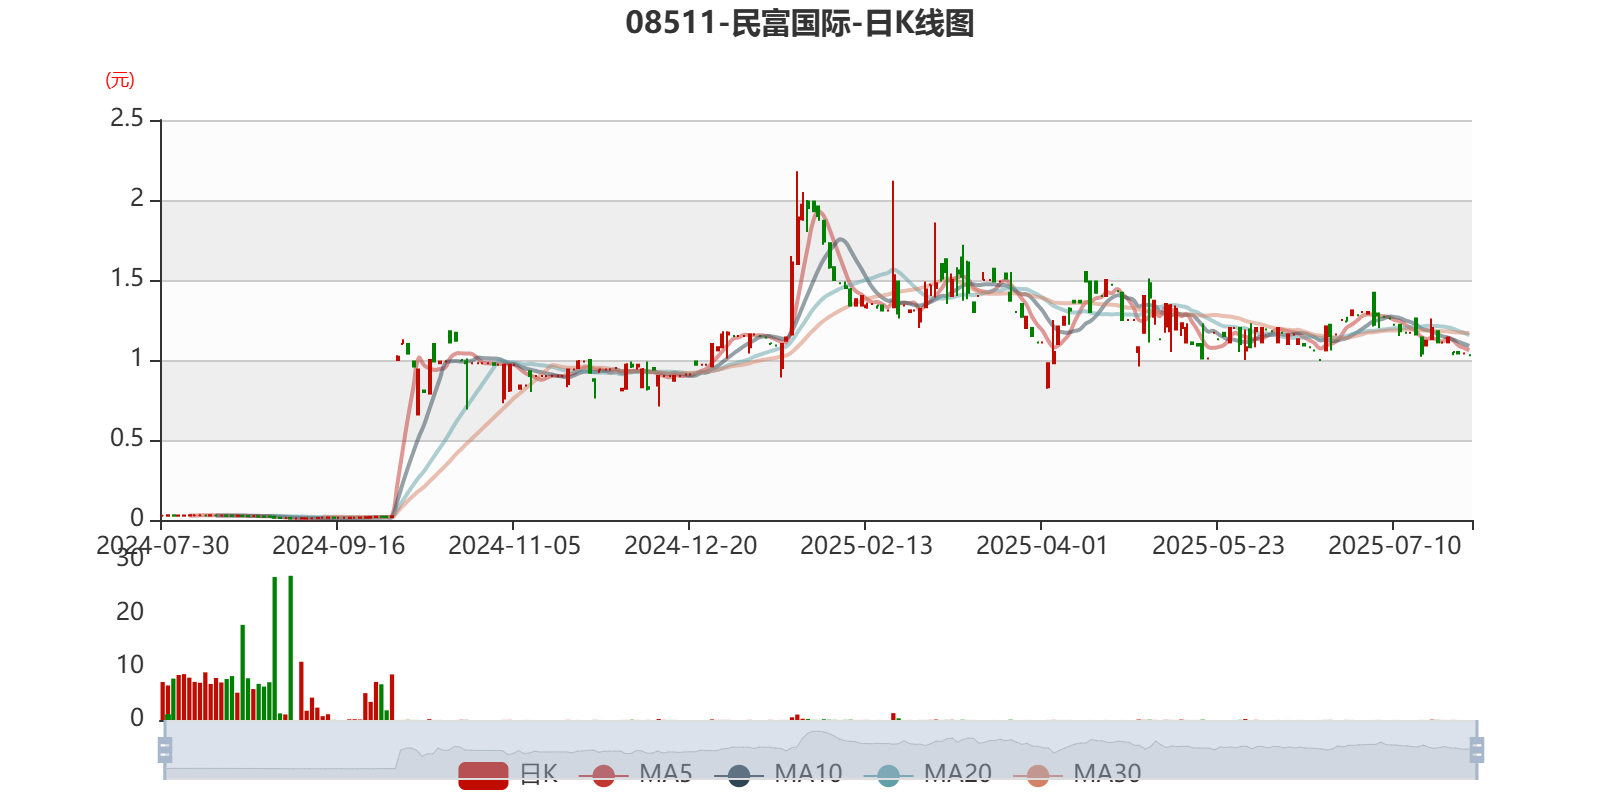
Task: Click the 2.5 price axis label
Action: tap(127, 119)
